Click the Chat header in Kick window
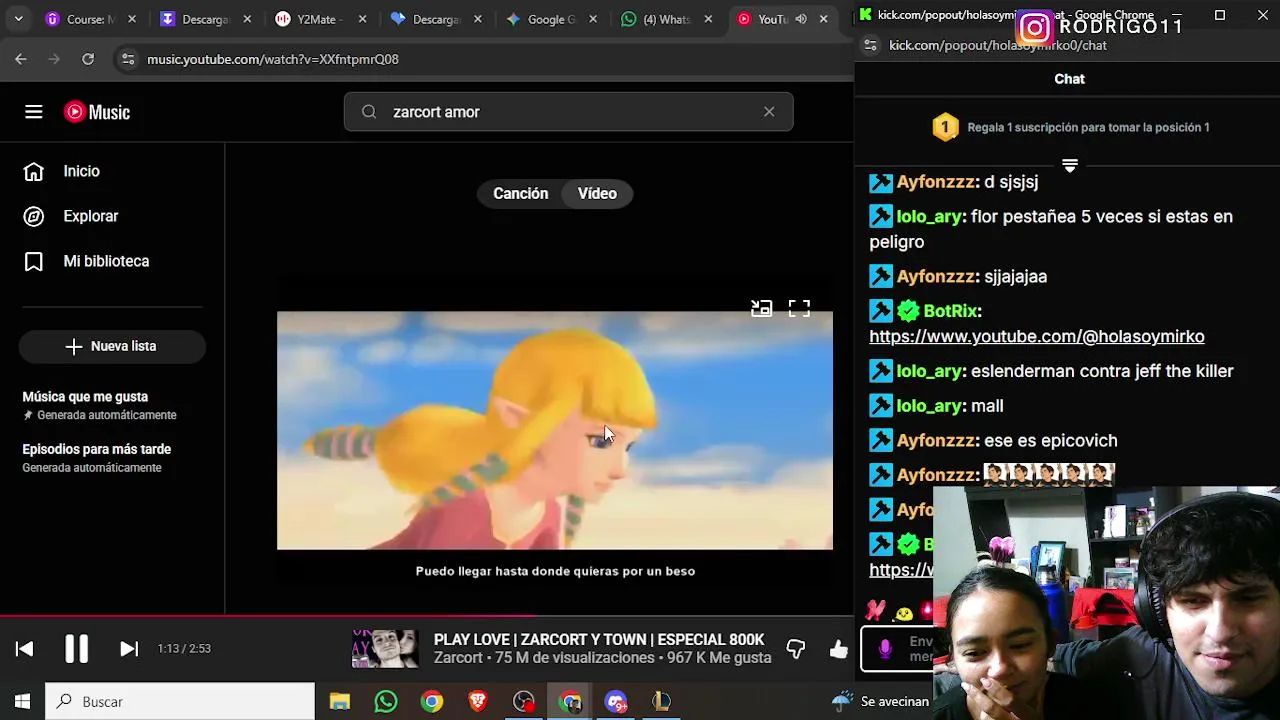Viewport: 1280px width, 720px height. pyautogui.click(x=1069, y=79)
